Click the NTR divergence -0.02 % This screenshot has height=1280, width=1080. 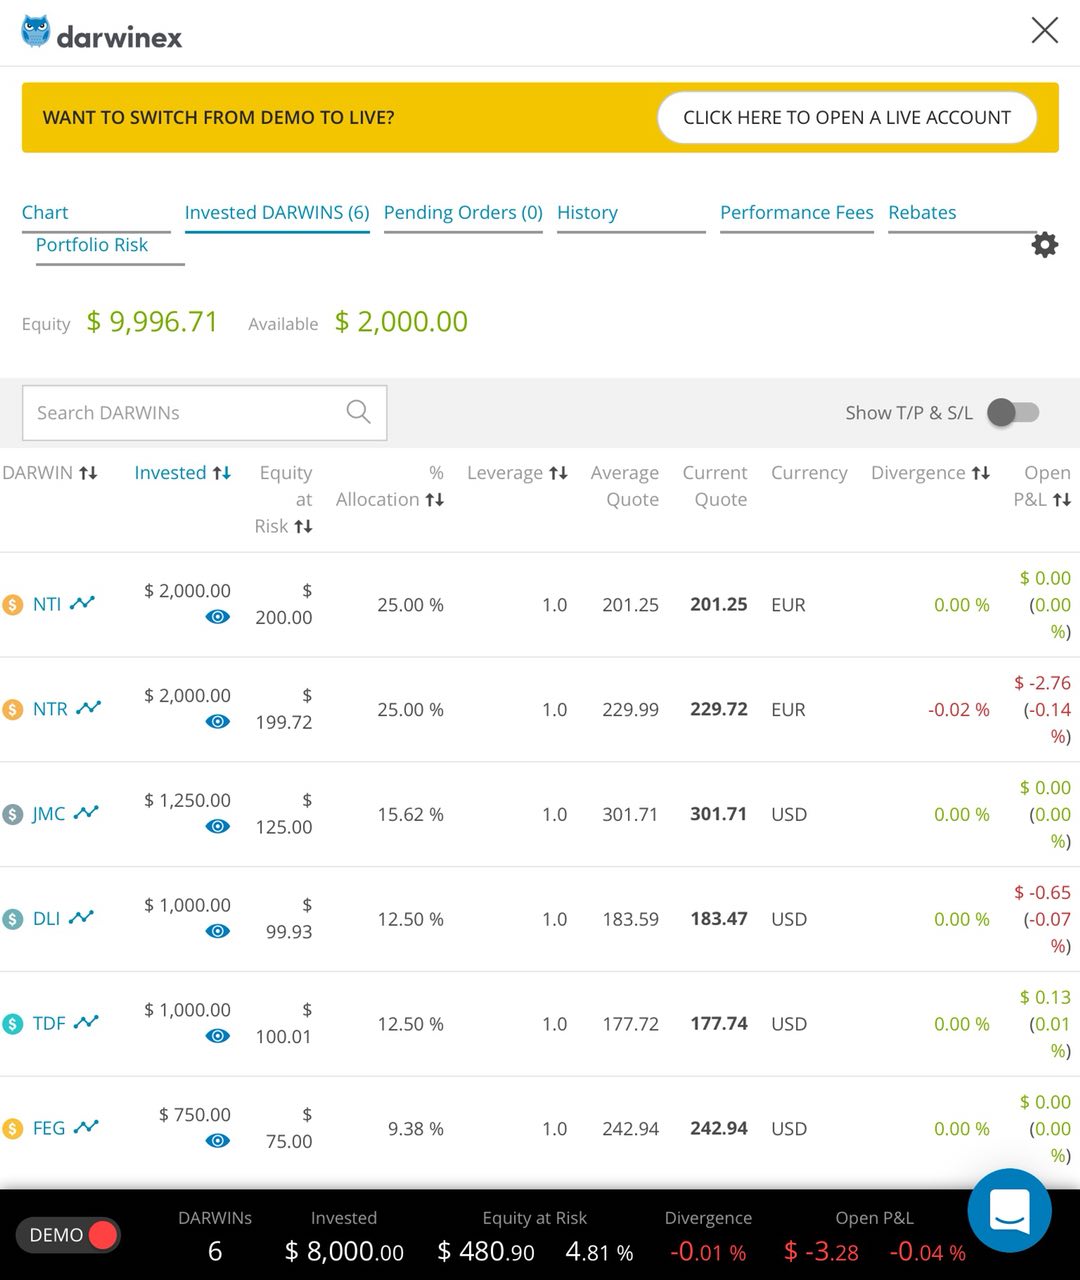(x=959, y=710)
